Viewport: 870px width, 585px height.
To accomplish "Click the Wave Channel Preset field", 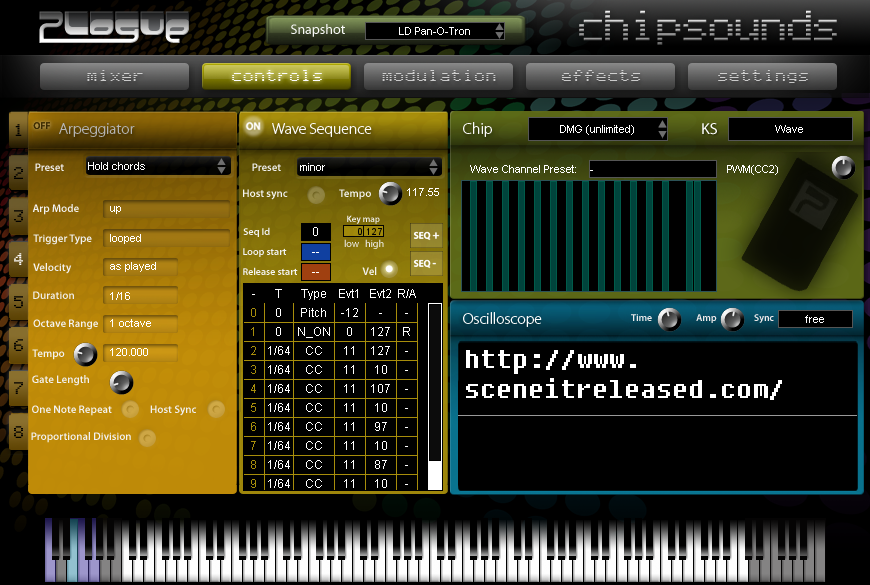I will 652,169.
